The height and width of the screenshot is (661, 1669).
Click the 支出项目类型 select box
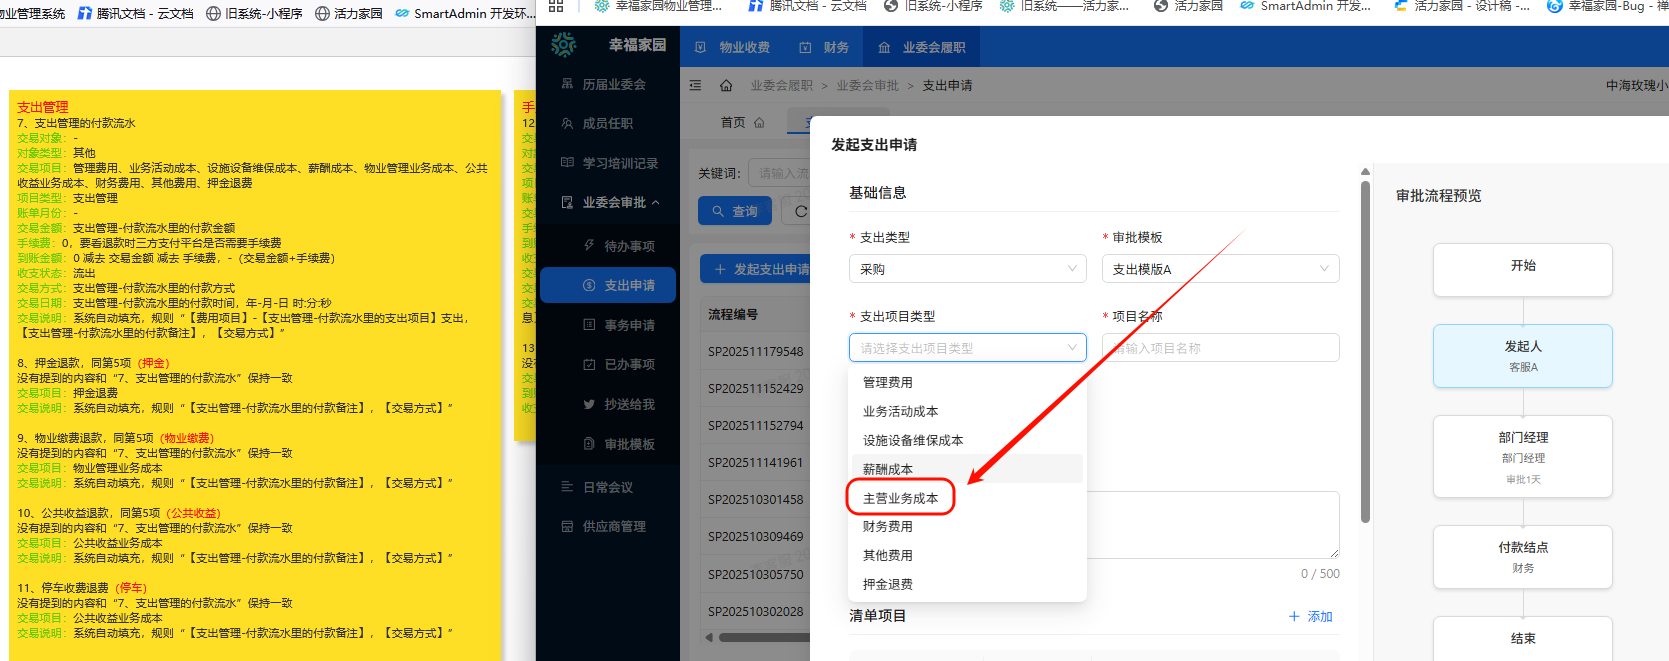[968, 348]
